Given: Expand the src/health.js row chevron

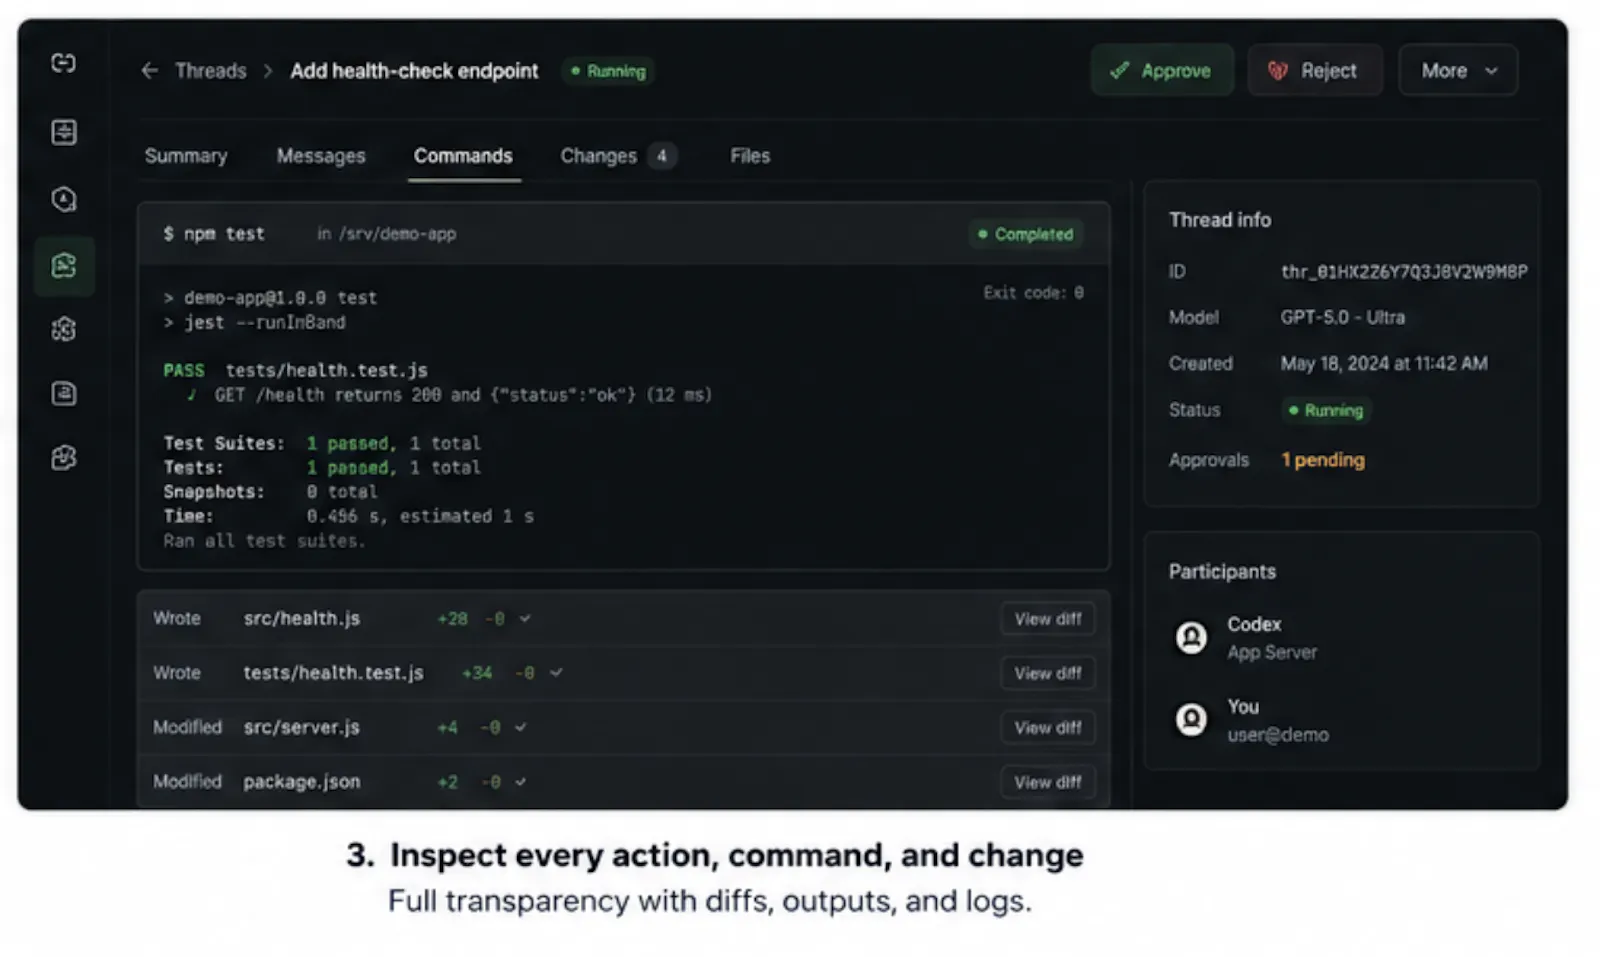Looking at the screenshot, I should (x=525, y=619).
